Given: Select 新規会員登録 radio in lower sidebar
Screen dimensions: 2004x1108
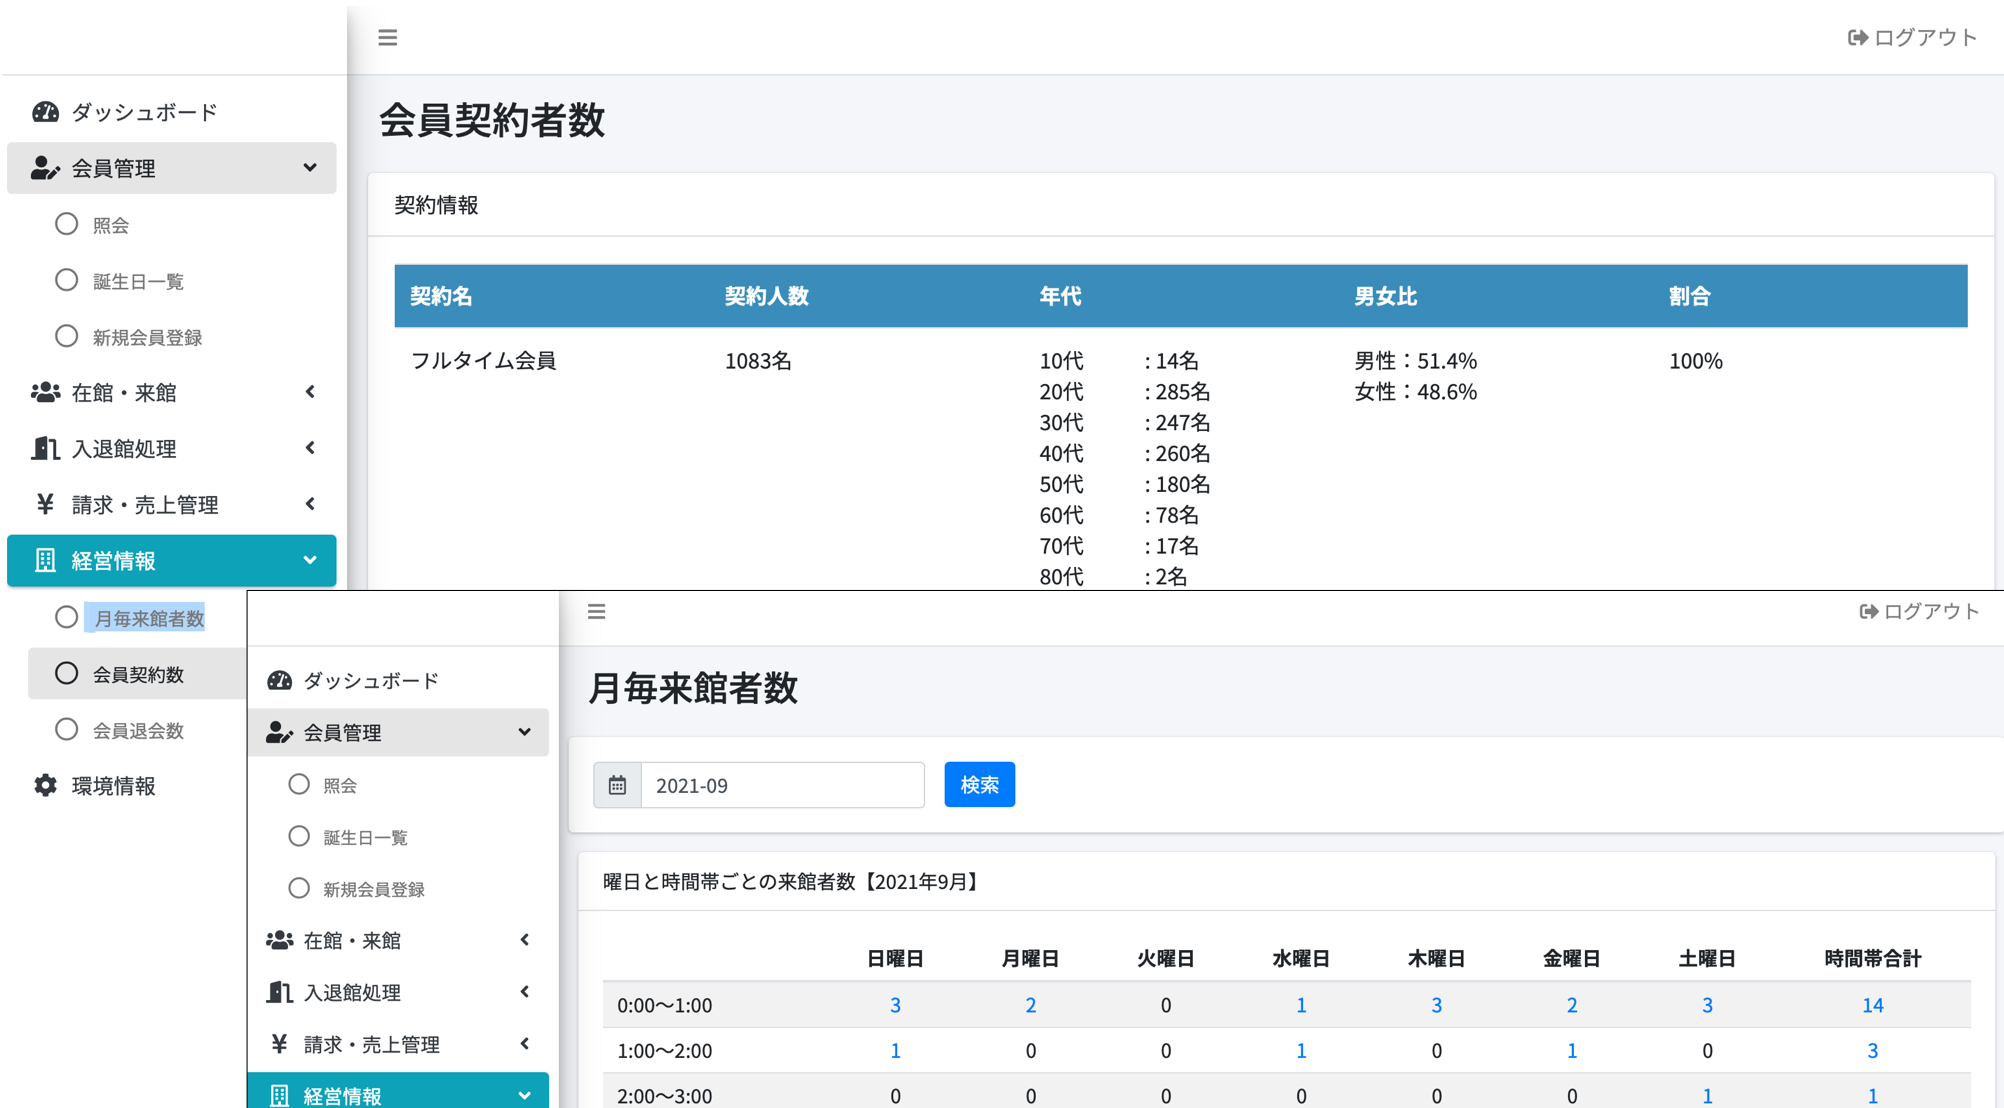Looking at the screenshot, I should click(x=299, y=888).
